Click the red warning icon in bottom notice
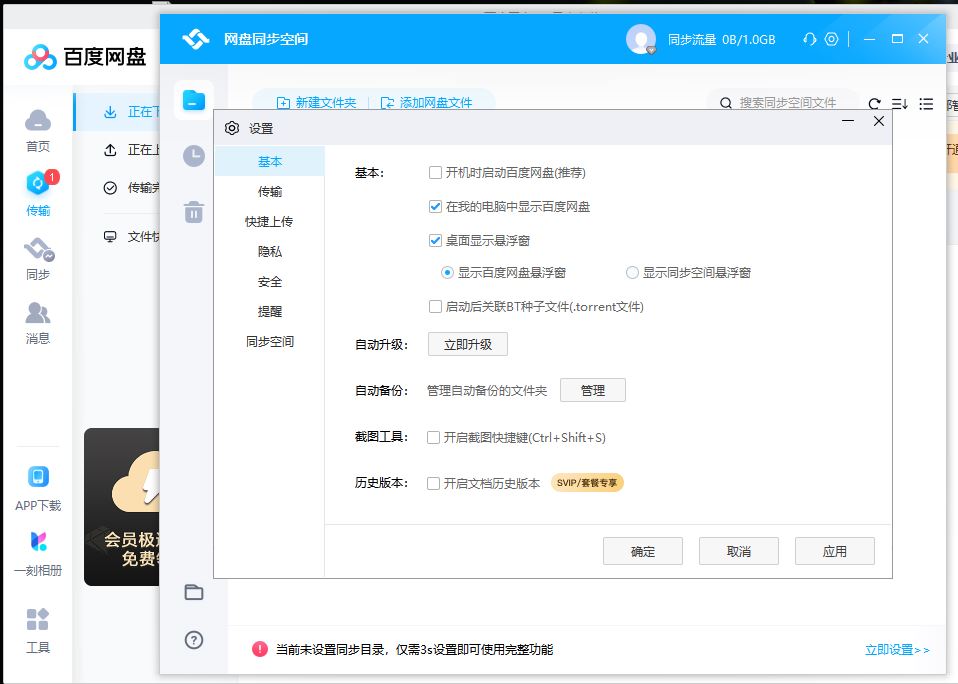Viewport: 958px width, 684px height. [260, 649]
